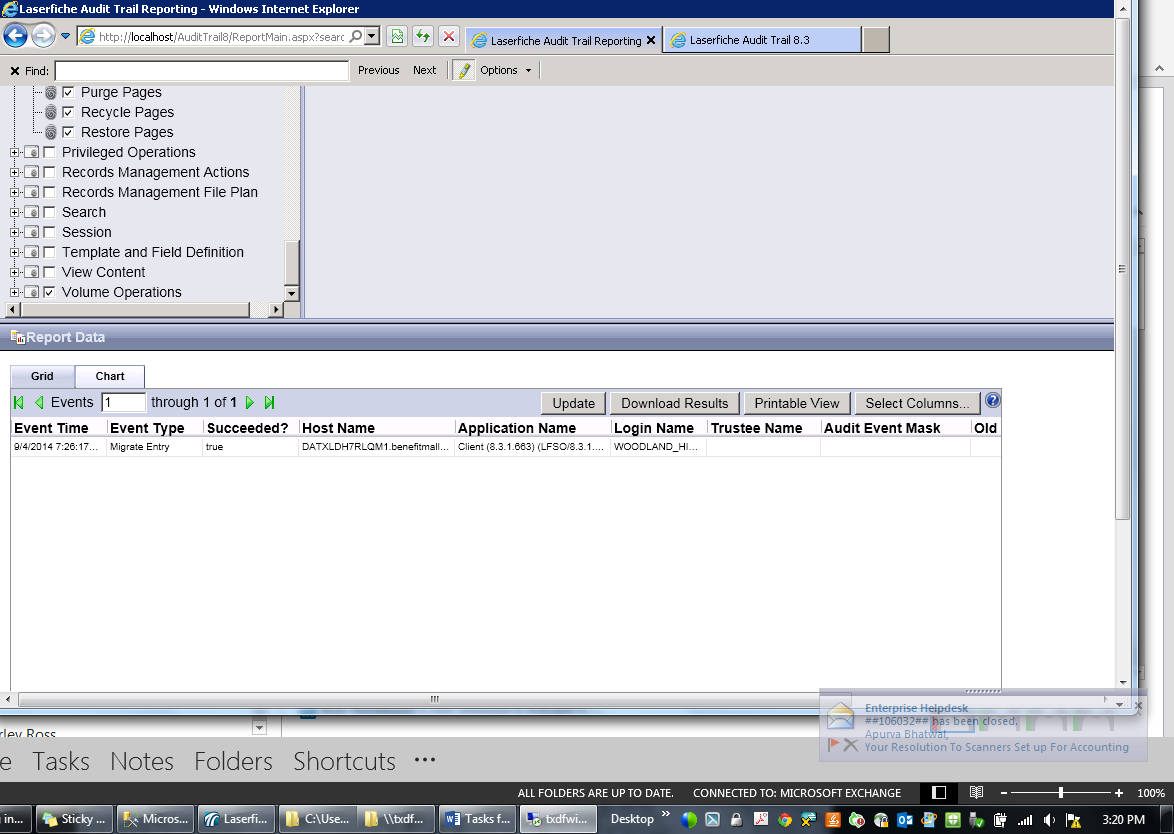1174x834 pixels.
Task: Open Tasks in the Outlook navigation bar
Action: pyautogui.click(x=61, y=761)
